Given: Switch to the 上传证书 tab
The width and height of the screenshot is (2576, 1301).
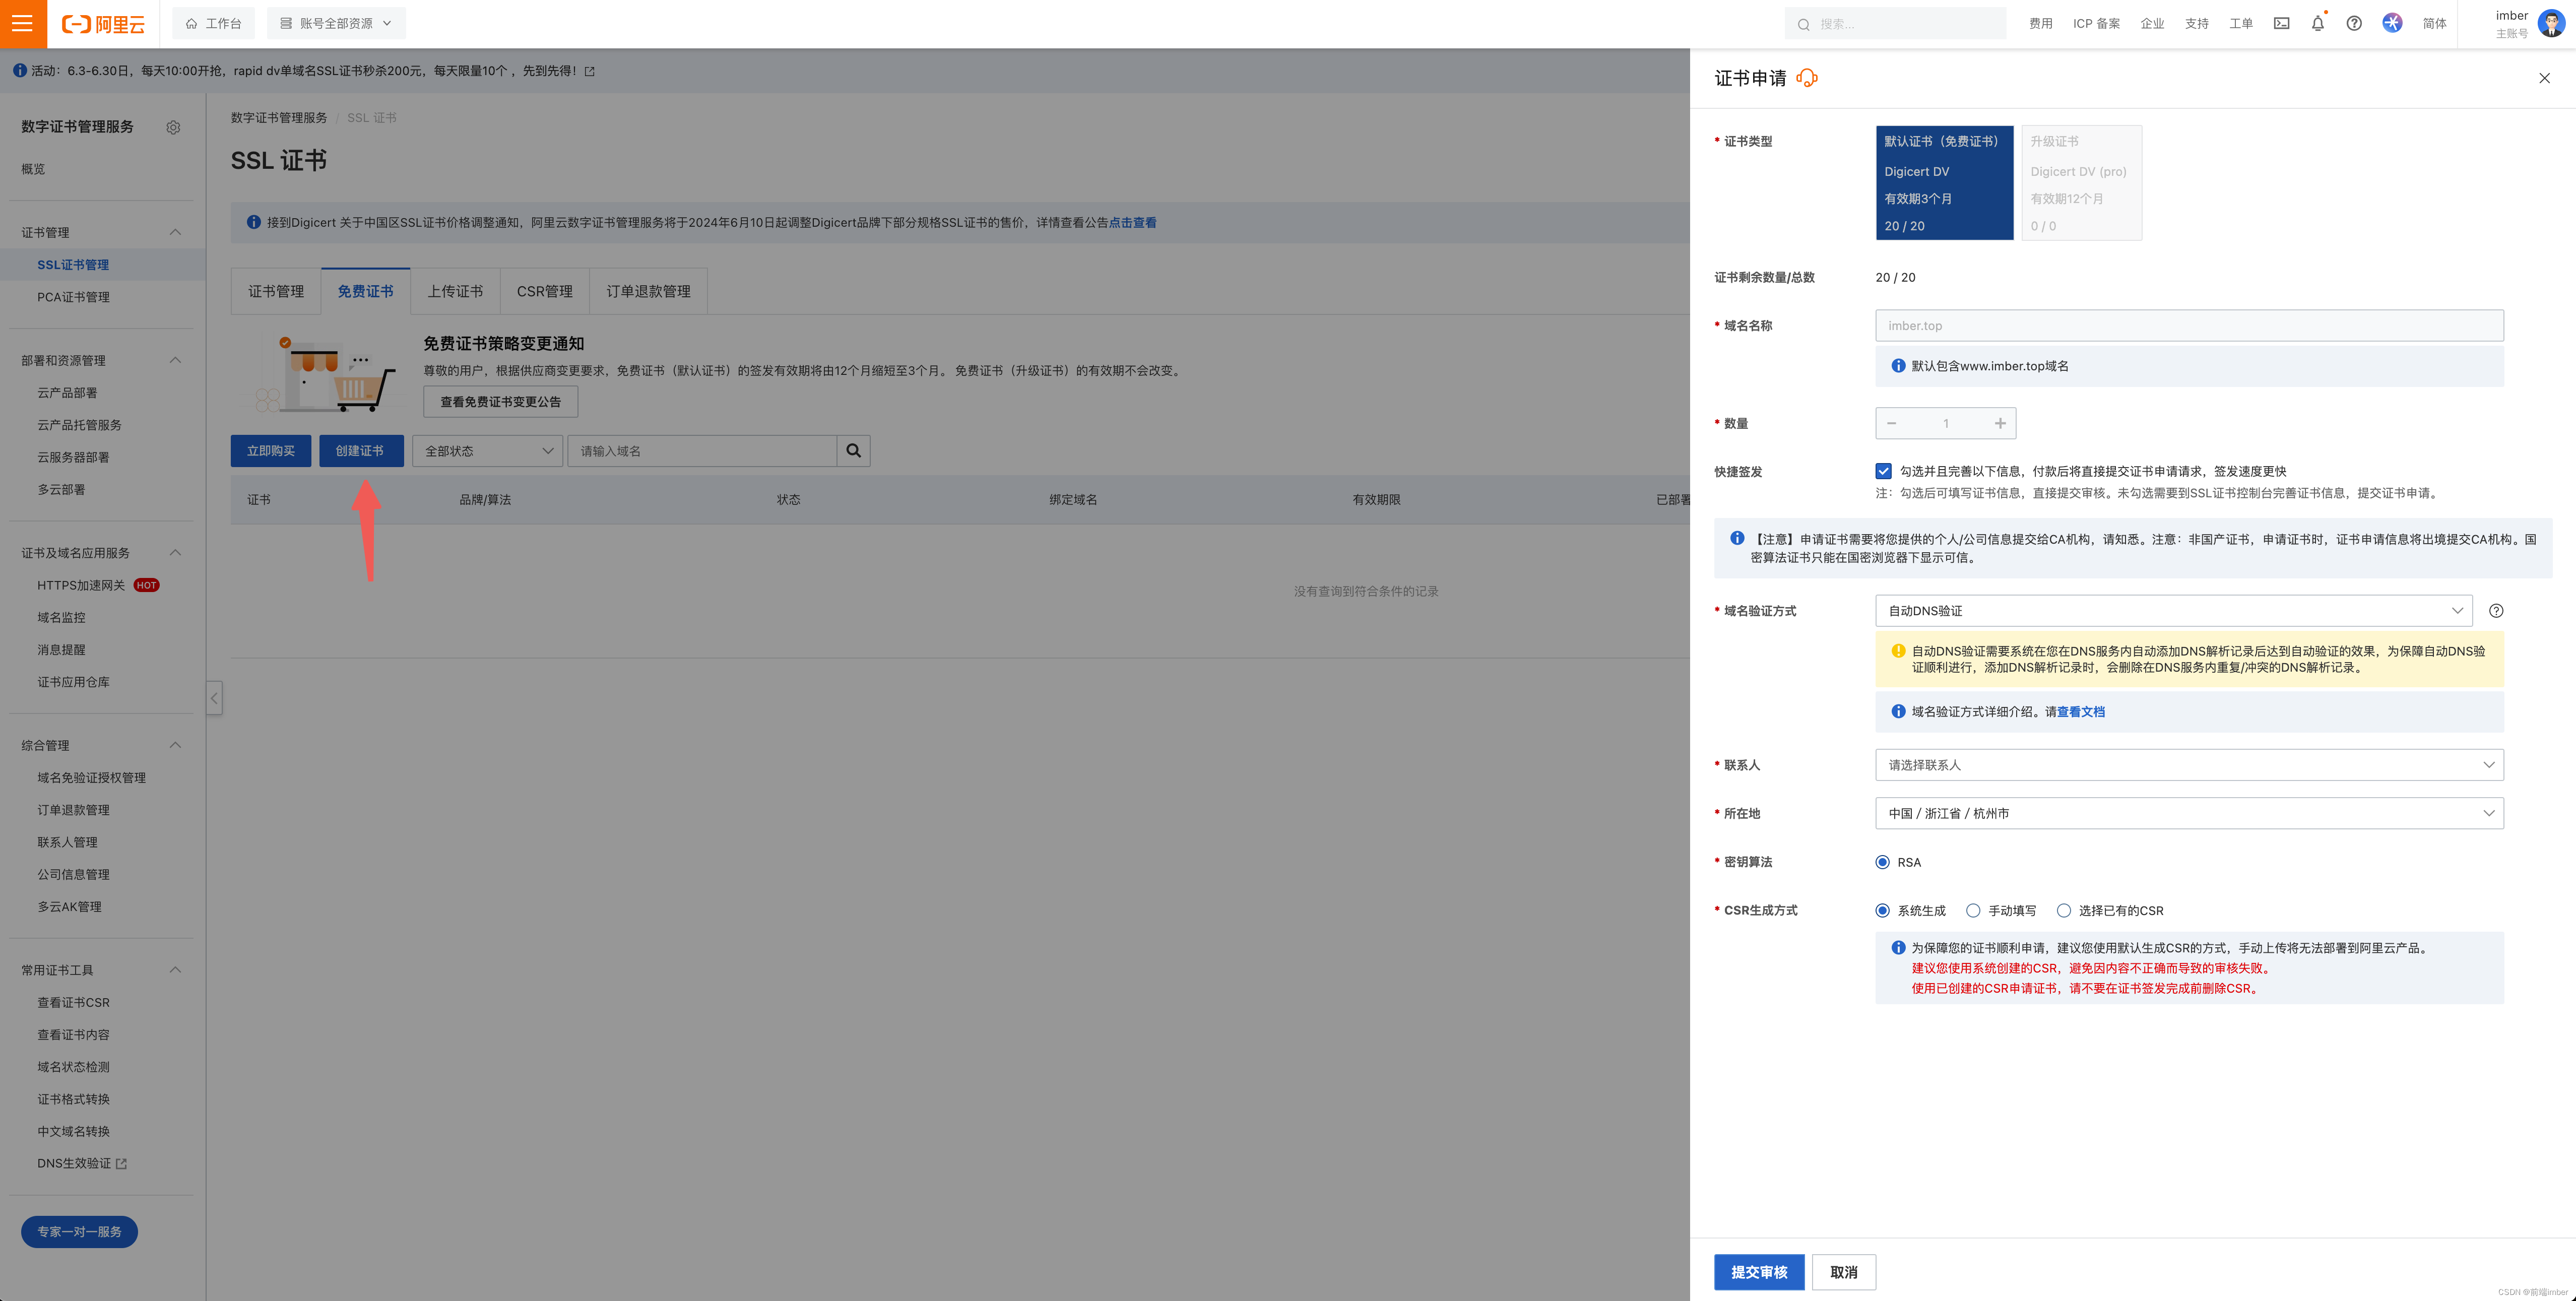Looking at the screenshot, I should pyautogui.click(x=455, y=291).
